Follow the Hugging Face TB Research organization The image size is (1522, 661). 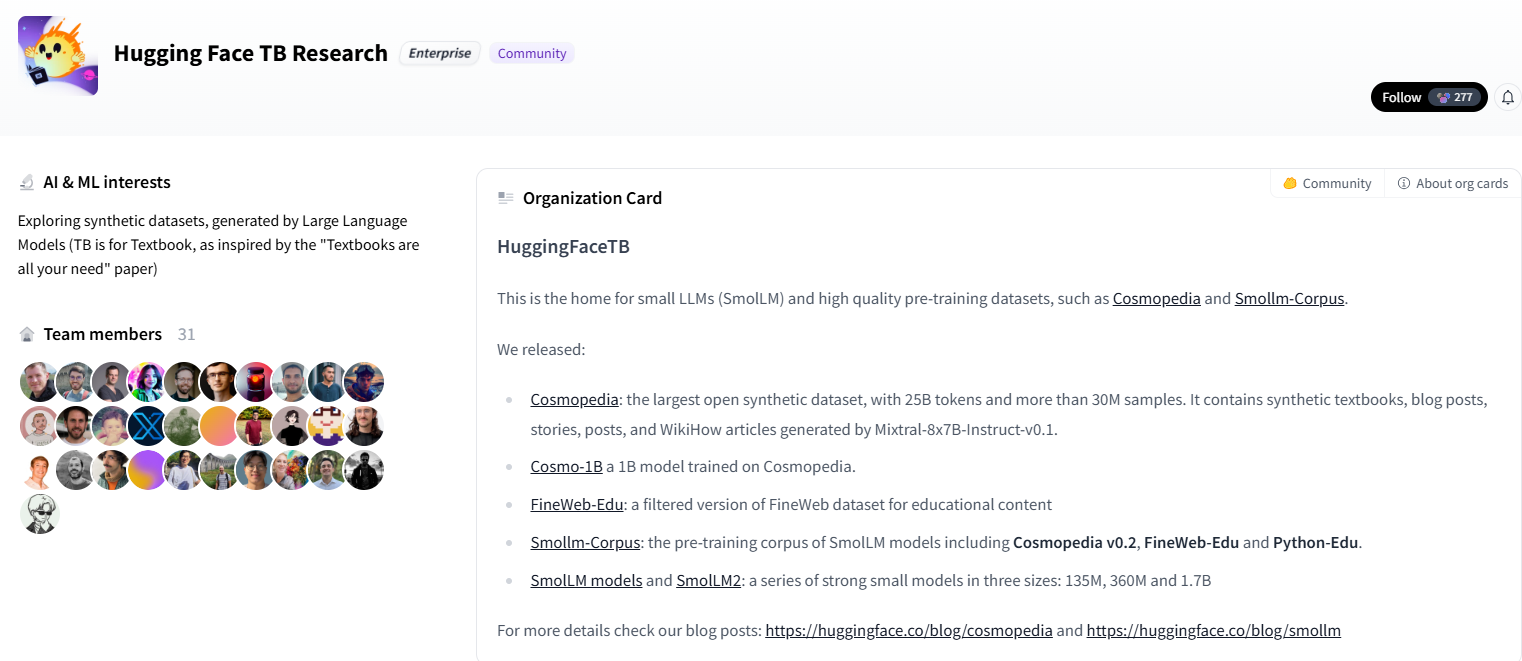(1429, 97)
